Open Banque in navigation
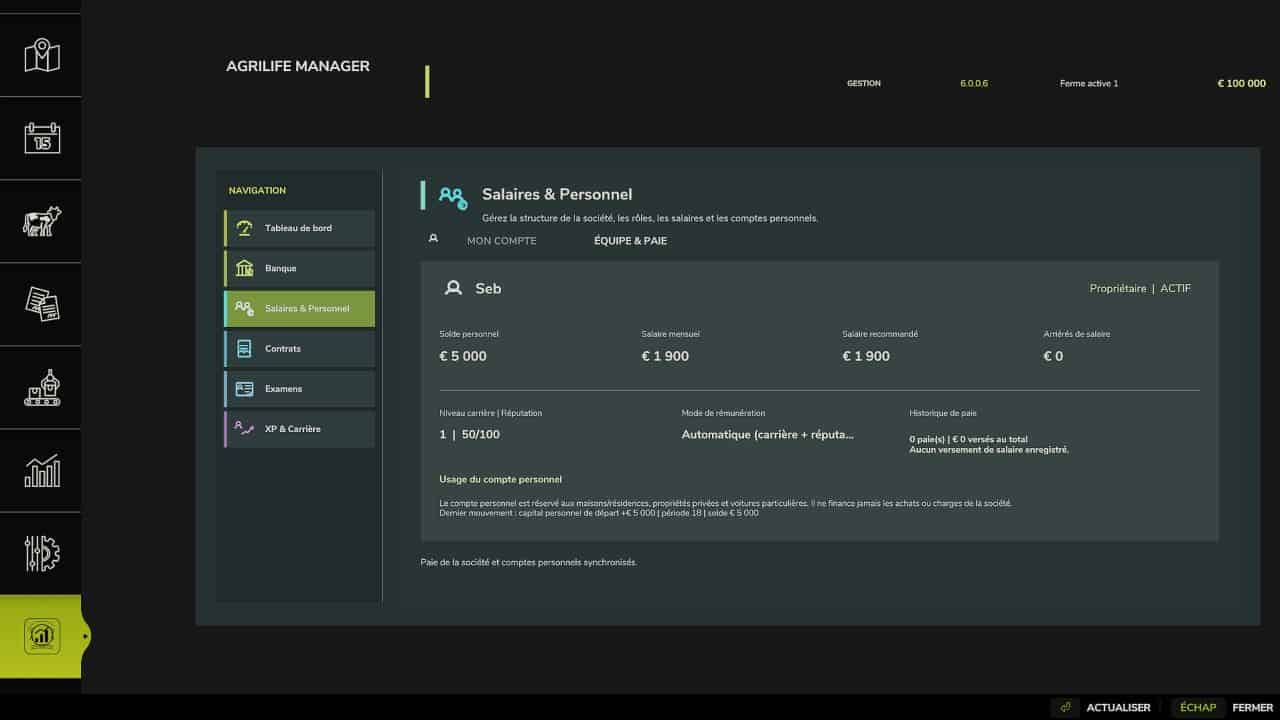The image size is (1280, 720). (299, 268)
